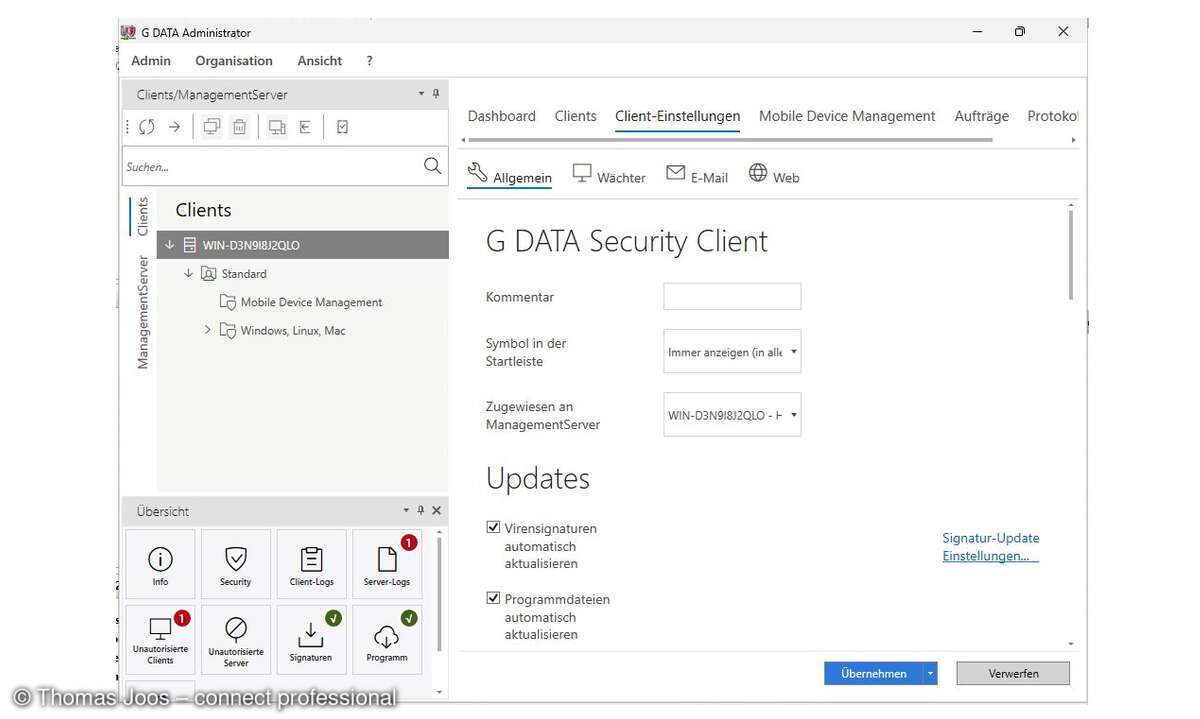Image resolution: width=1200 pixels, height=719 pixels.
Task: Open the Programm update status tile
Action: (387, 638)
